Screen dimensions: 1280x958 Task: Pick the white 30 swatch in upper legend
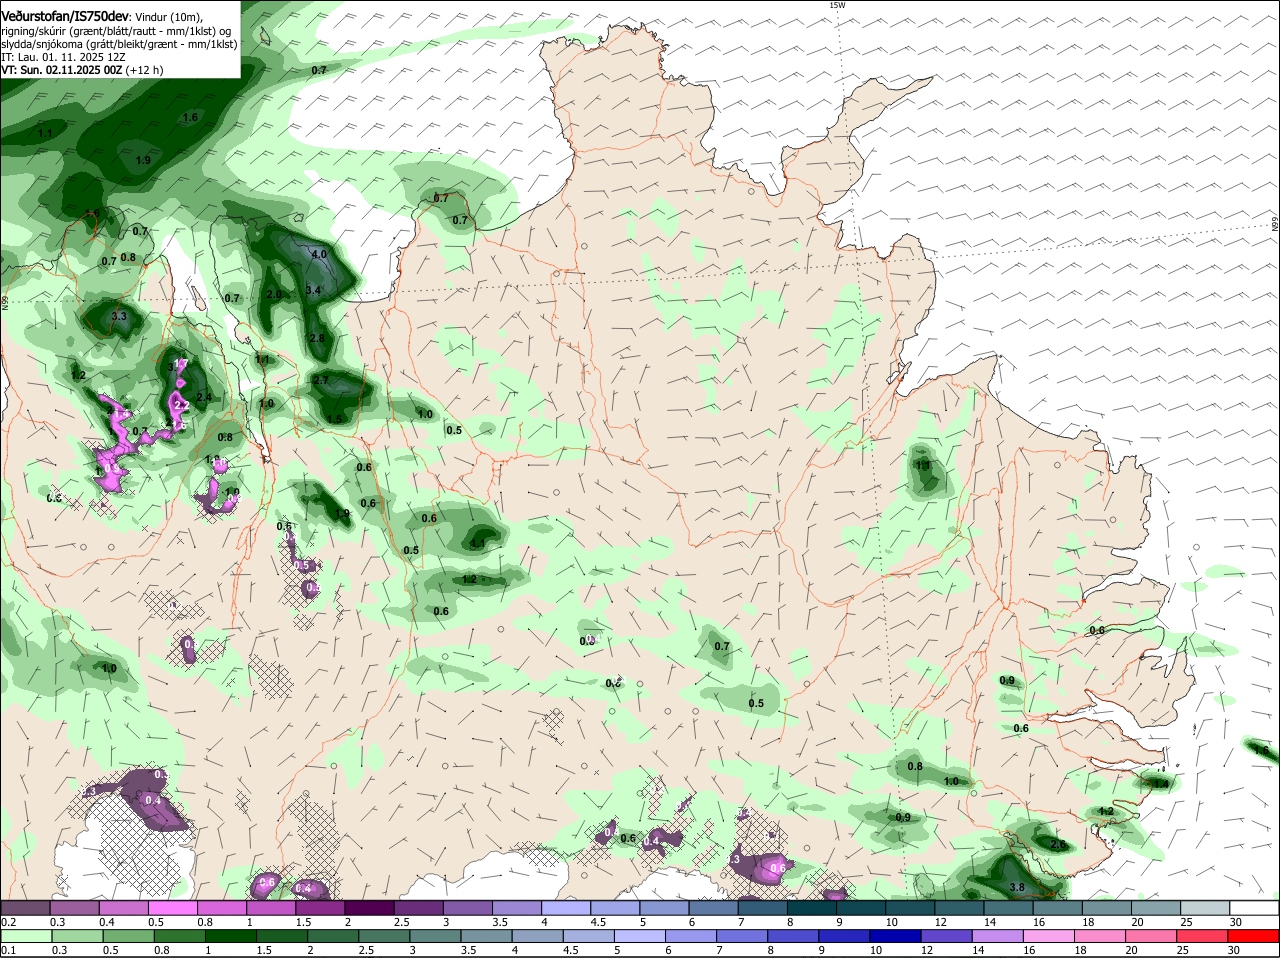point(1254,907)
